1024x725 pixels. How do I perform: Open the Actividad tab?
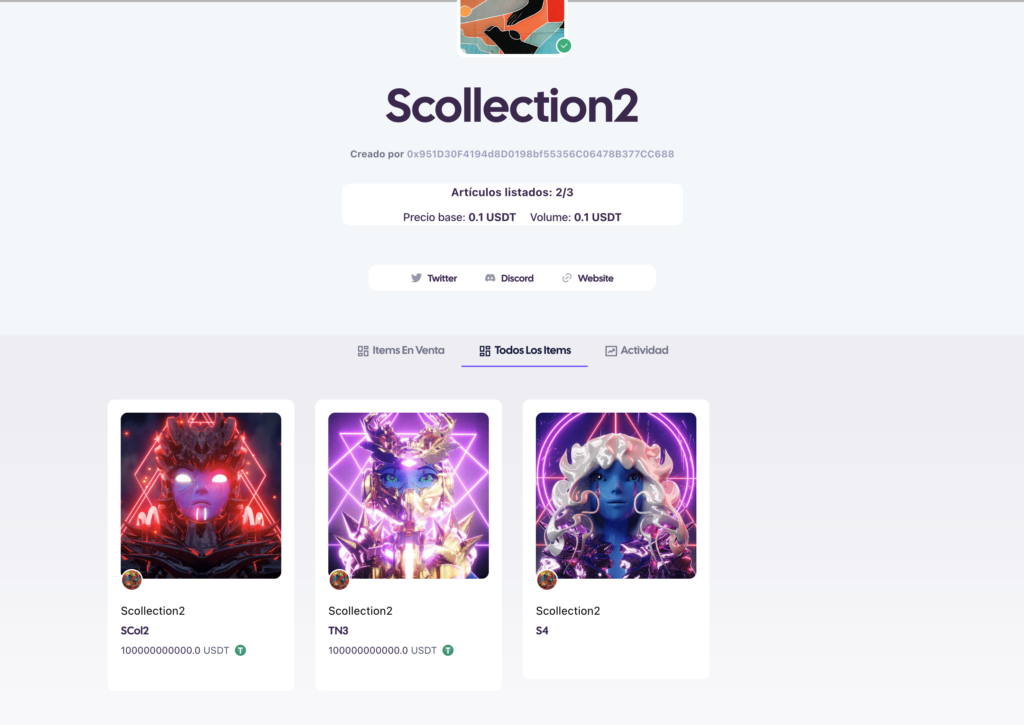[637, 351]
